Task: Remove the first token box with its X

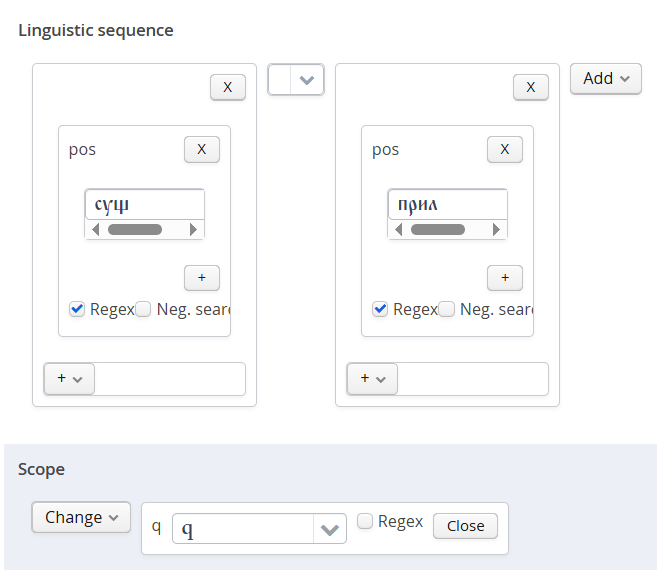Action: [x=227, y=87]
